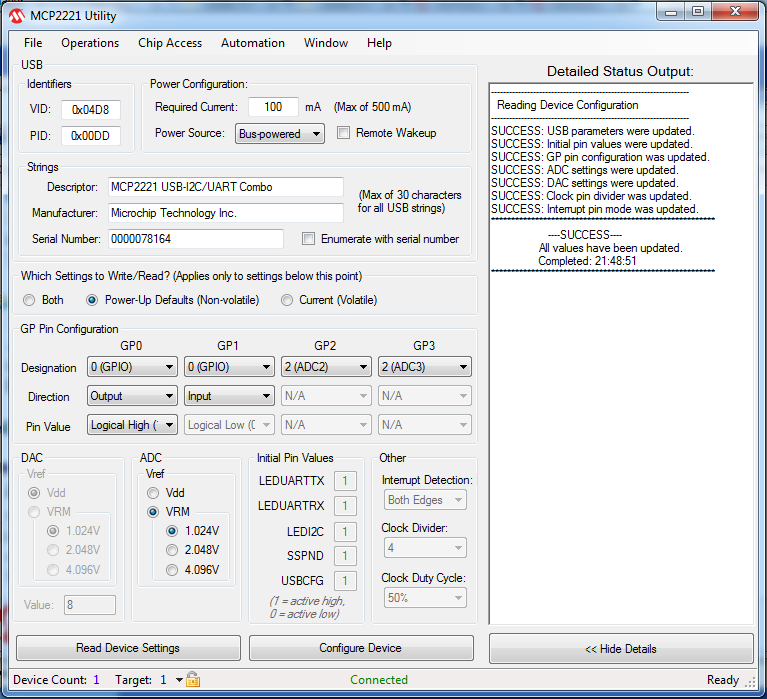Maximize the MCP2221 Utility window
This screenshot has height=699, width=767.
point(698,12)
